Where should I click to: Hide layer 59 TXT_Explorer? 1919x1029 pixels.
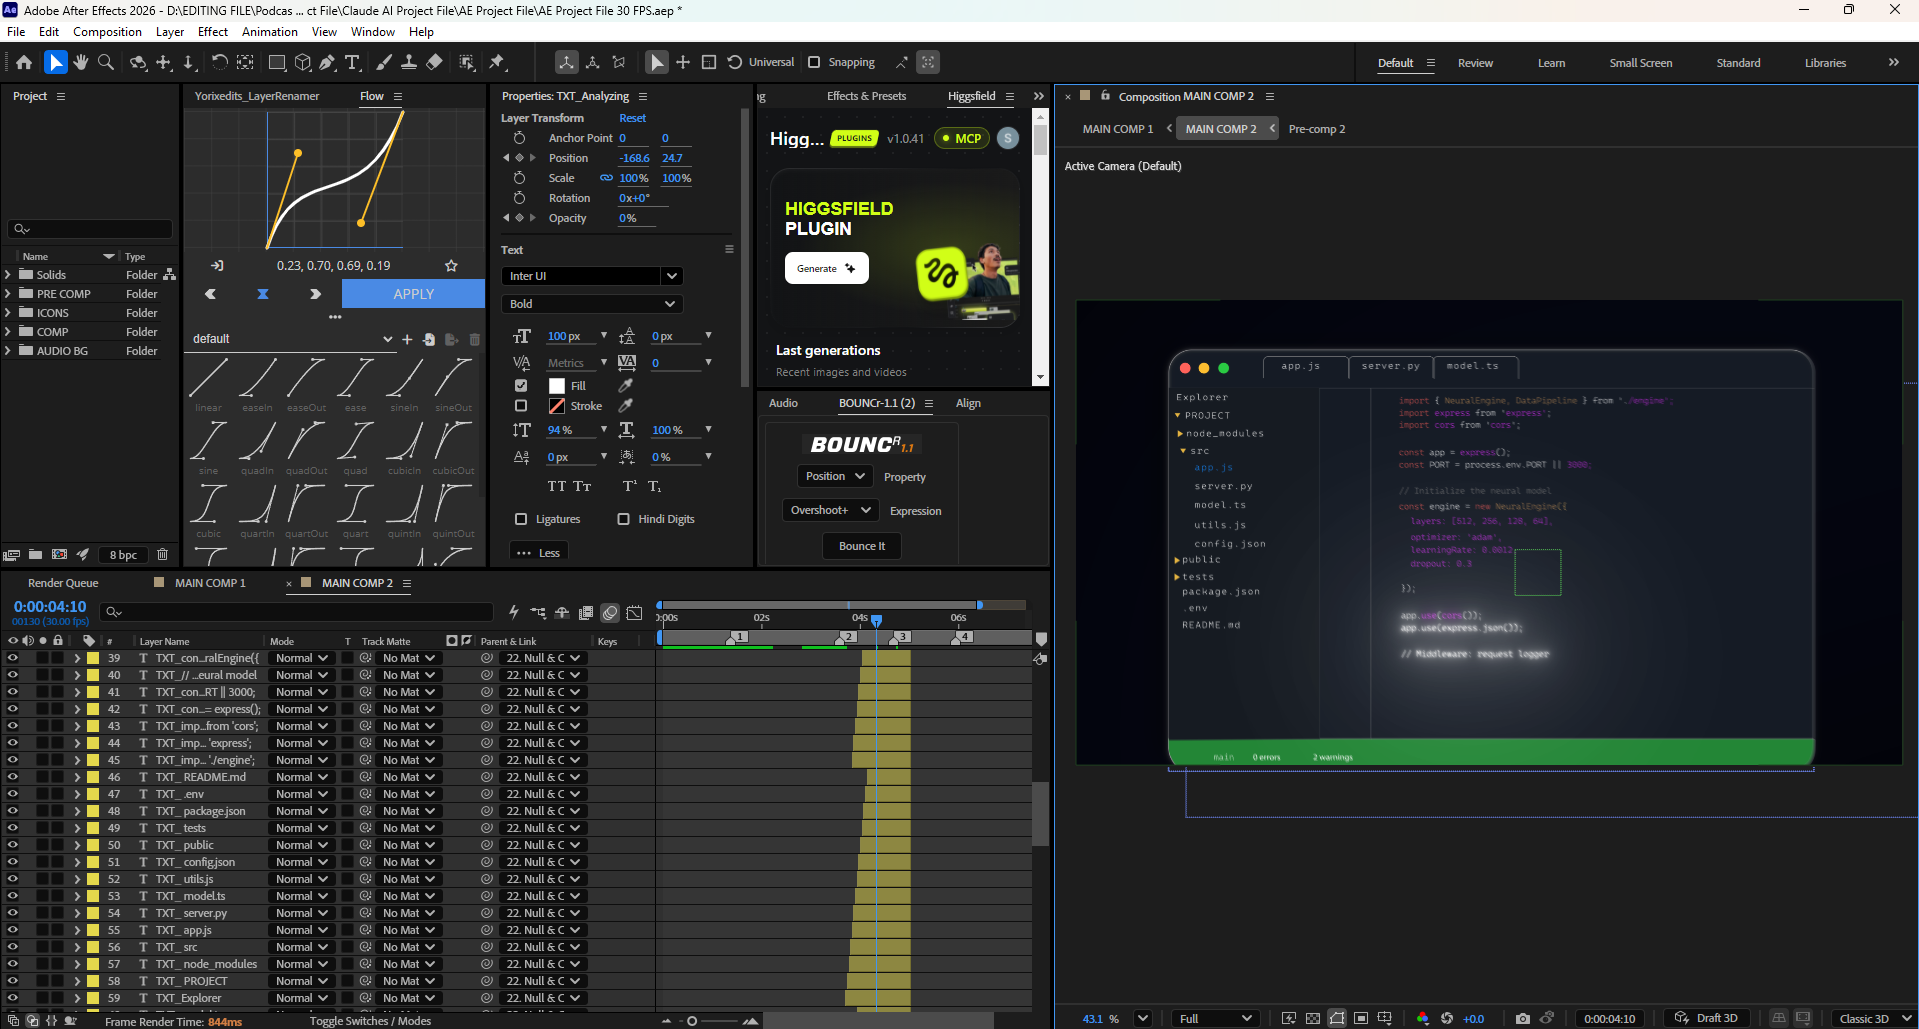click(x=12, y=998)
